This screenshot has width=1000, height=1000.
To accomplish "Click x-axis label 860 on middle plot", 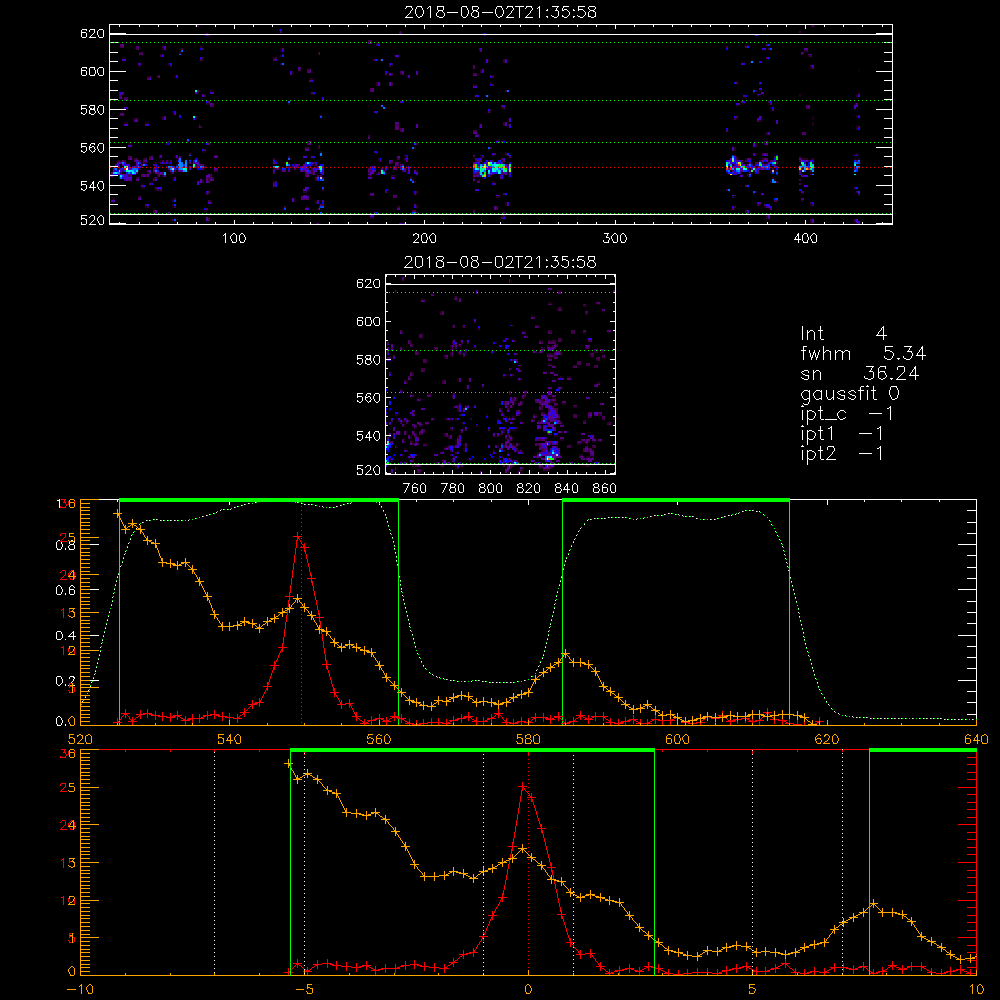I will coord(605,489).
